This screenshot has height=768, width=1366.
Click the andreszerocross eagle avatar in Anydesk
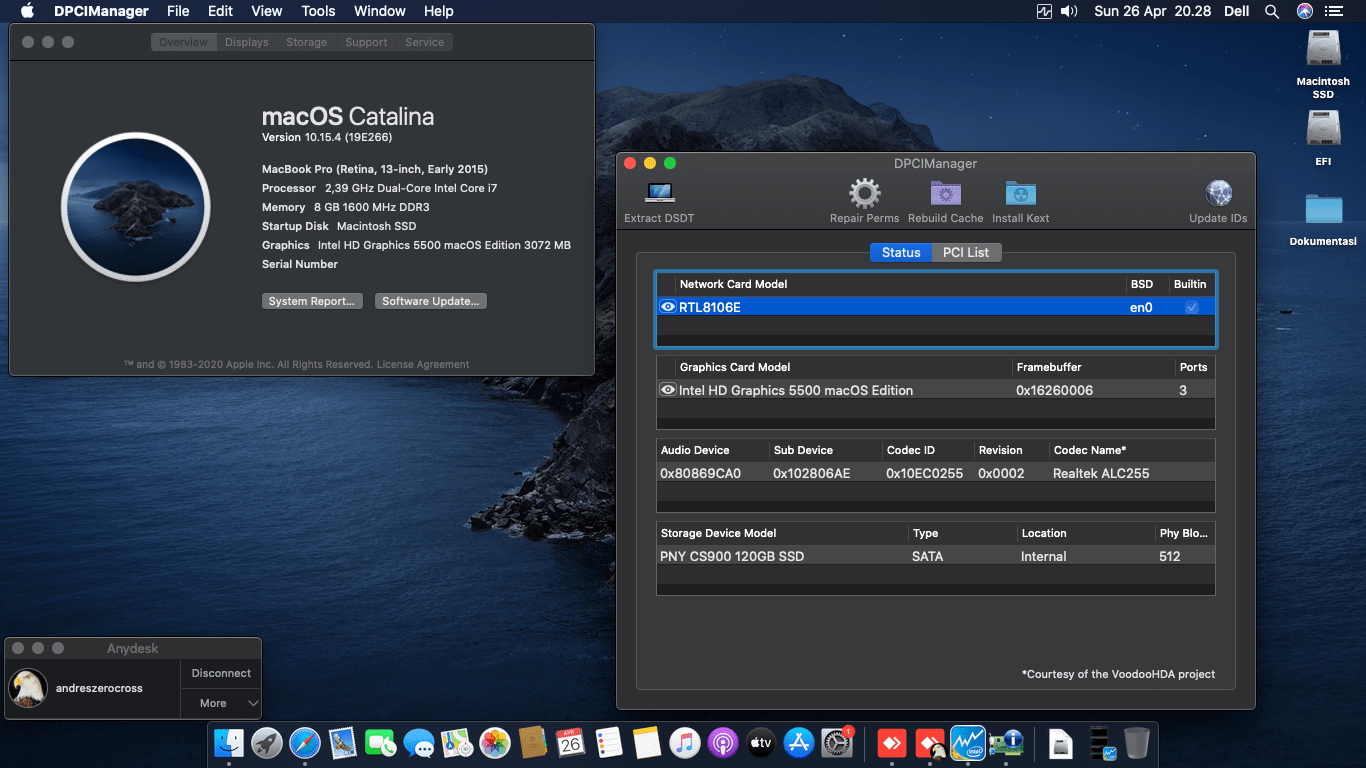[28, 688]
